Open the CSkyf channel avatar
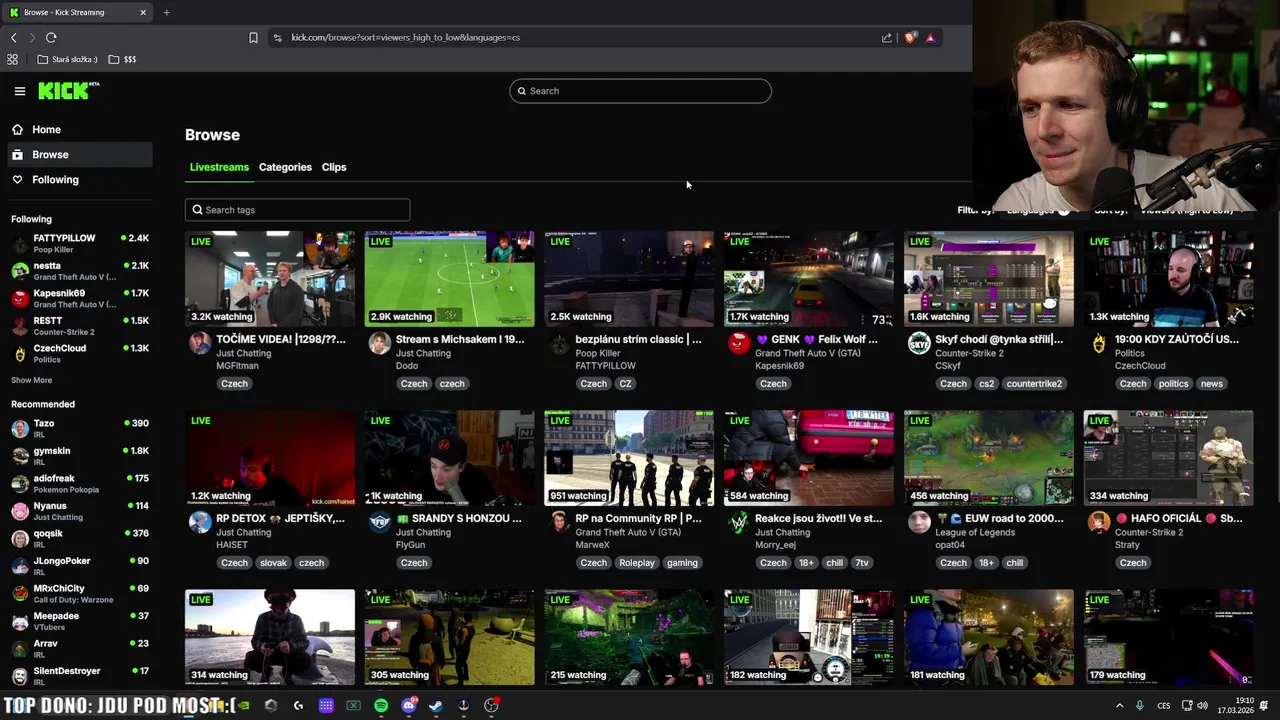 coord(919,344)
